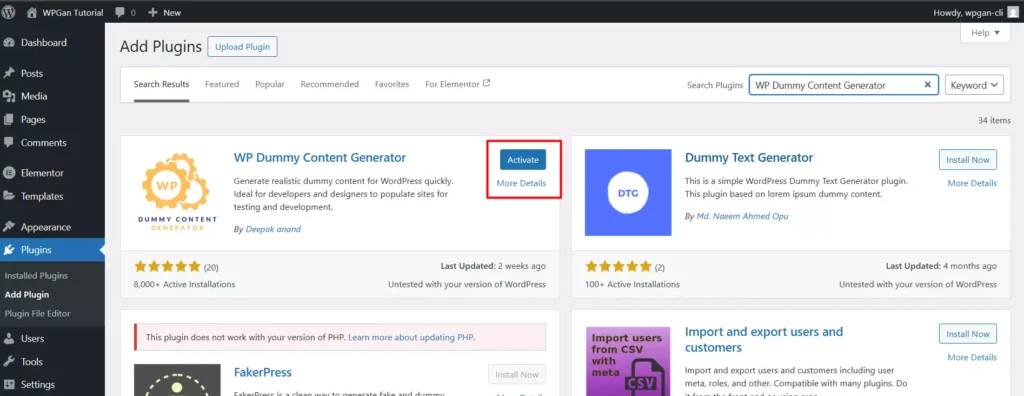The height and width of the screenshot is (396, 1024).
Task: Click the Tools wrench icon in sidebar
Action: coord(9,361)
